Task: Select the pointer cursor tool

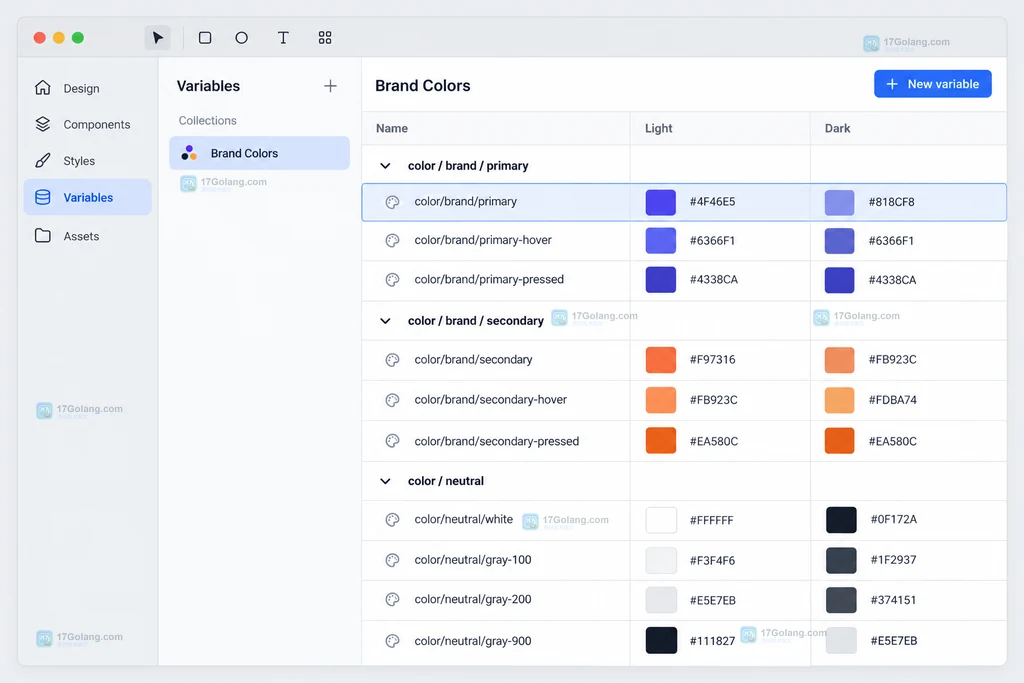Action: coord(157,38)
